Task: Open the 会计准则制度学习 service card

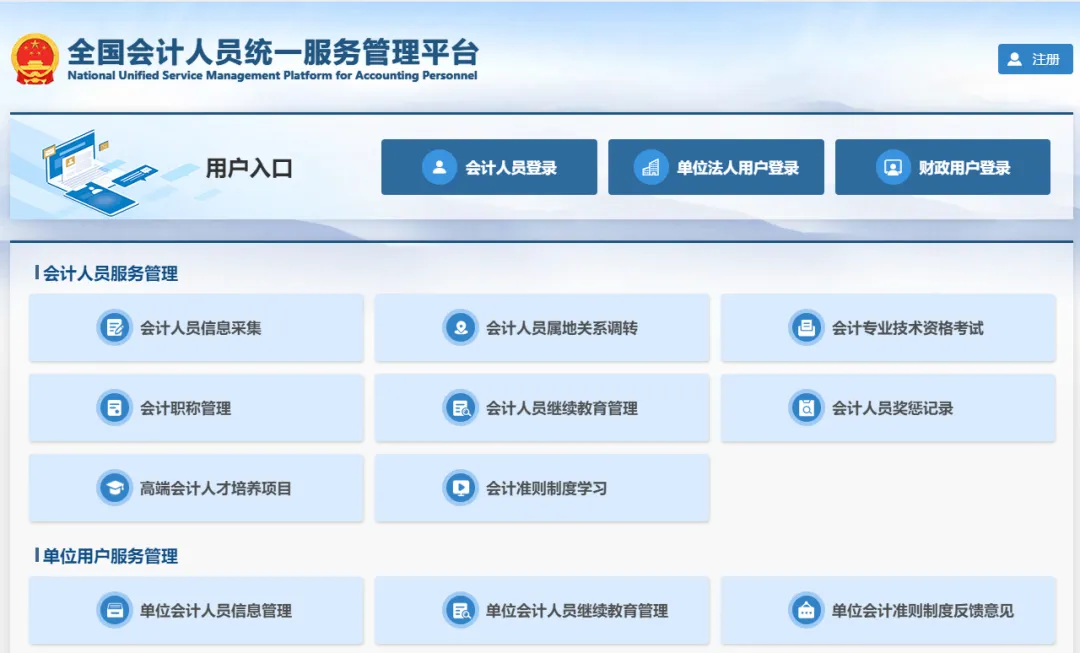Action: (x=542, y=487)
